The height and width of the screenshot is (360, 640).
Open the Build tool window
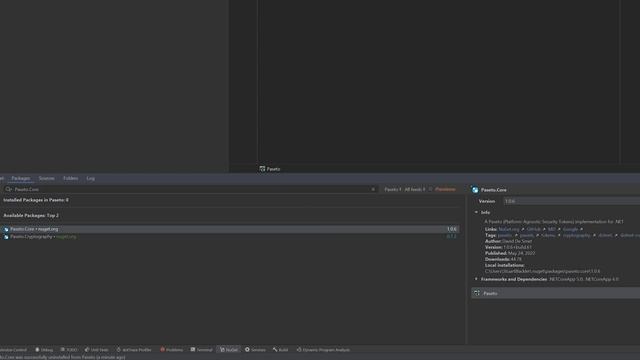coord(280,350)
